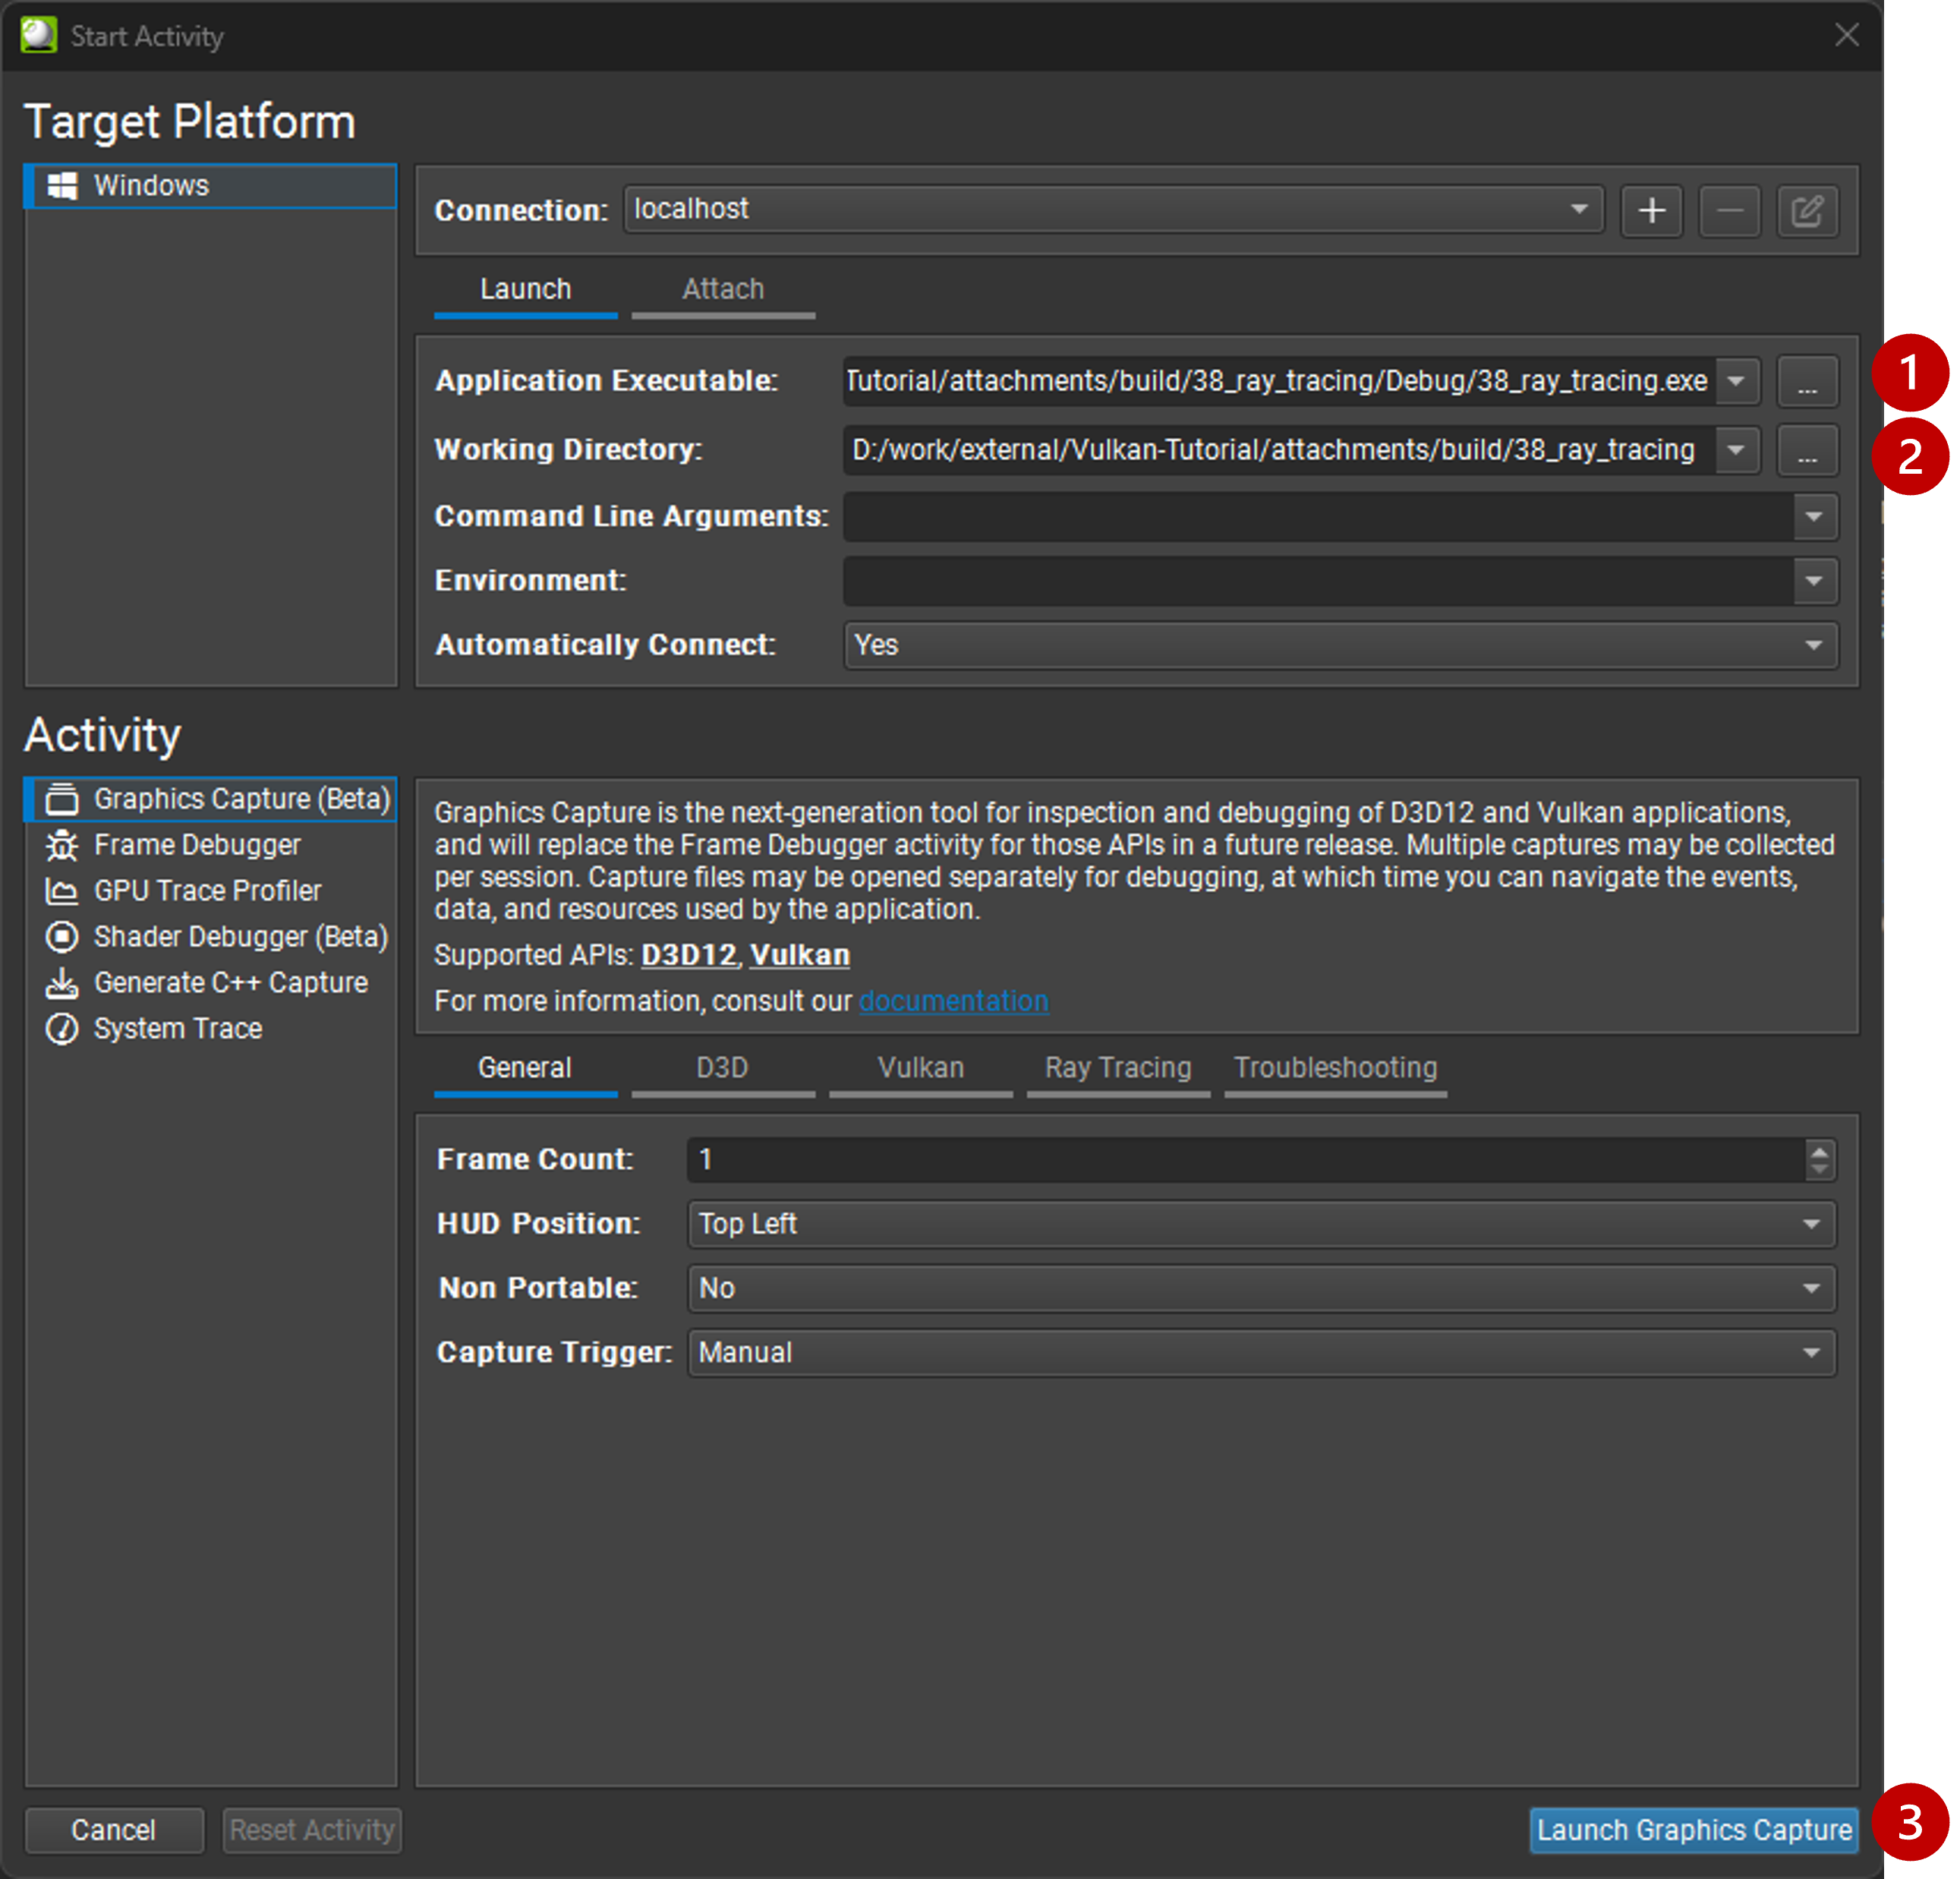
Task: Switch to the Attach tab
Action: point(722,289)
